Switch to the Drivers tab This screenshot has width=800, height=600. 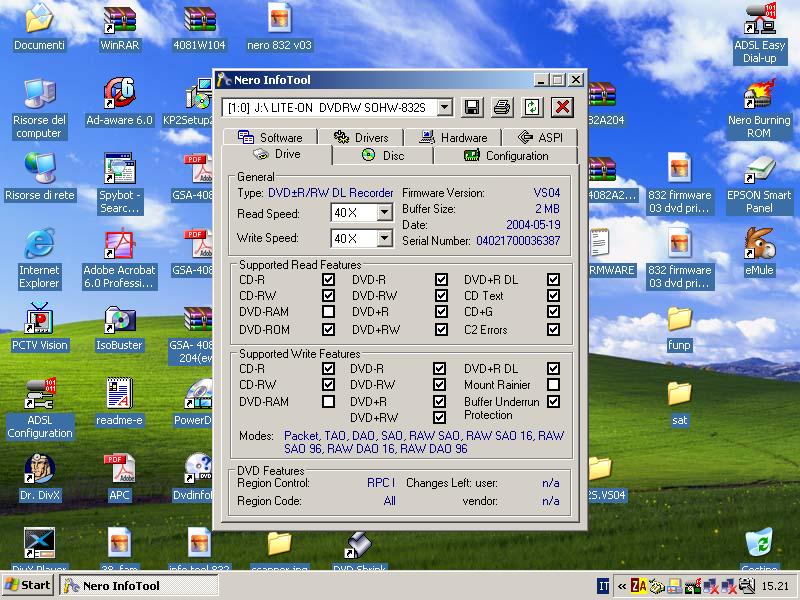click(x=361, y=137)
